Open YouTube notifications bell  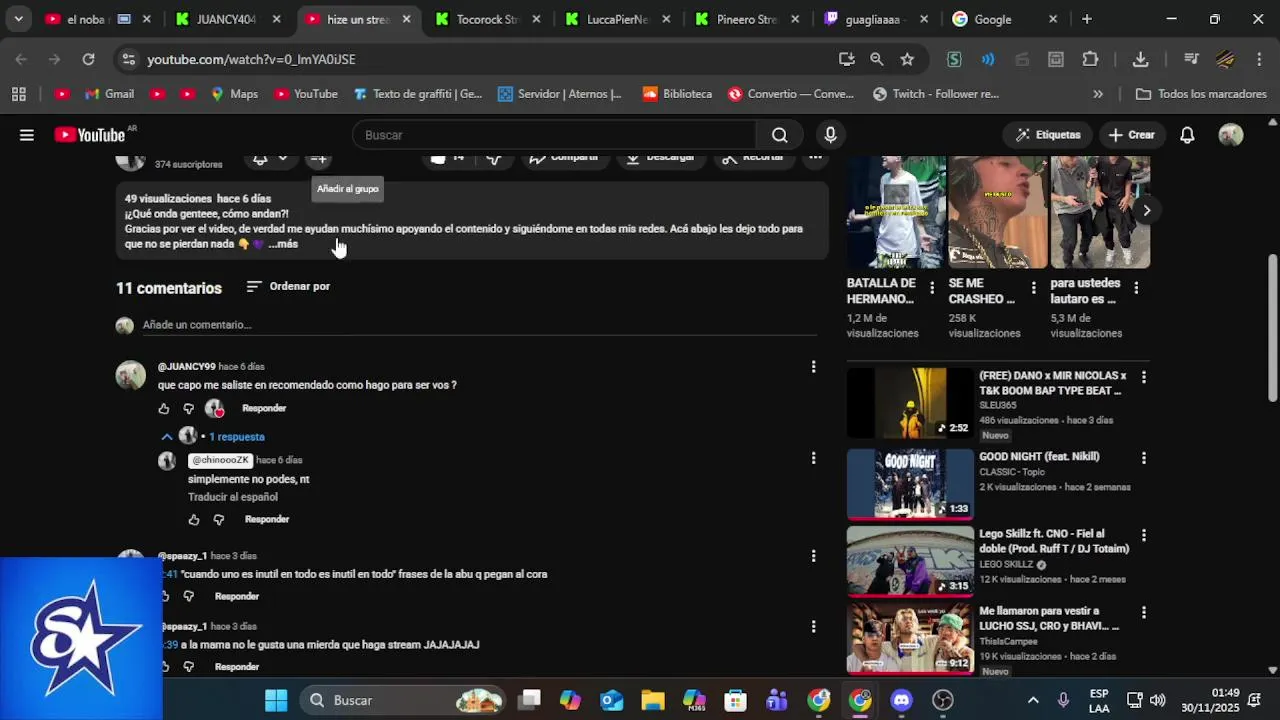click(x=1187, y=135)
